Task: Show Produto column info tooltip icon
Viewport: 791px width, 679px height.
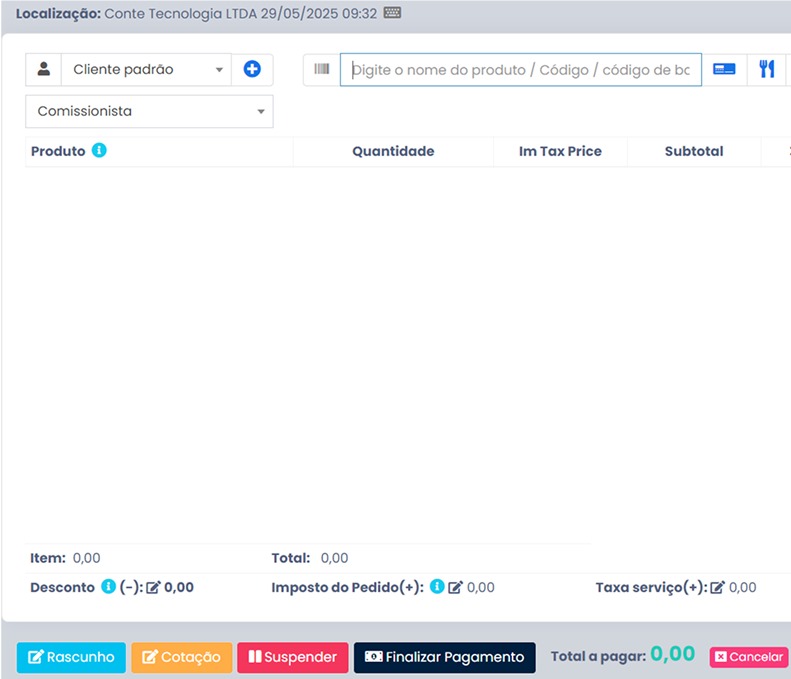Action: [x=99, y=150]
